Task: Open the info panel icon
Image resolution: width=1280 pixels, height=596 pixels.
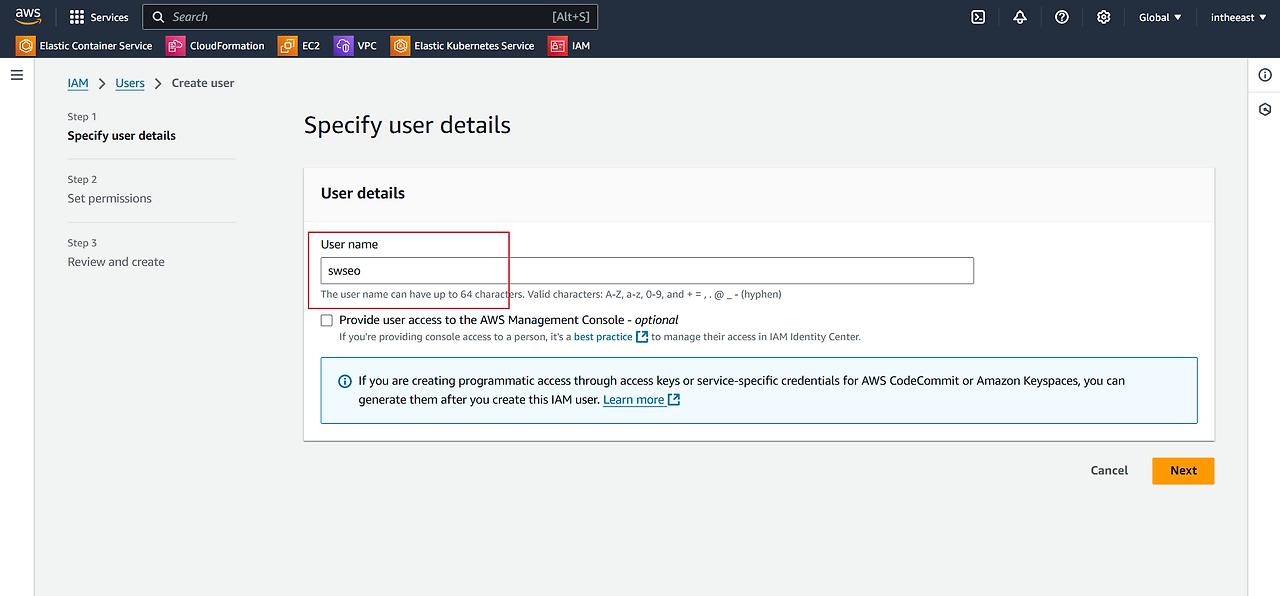Action: coord(1265,75)
